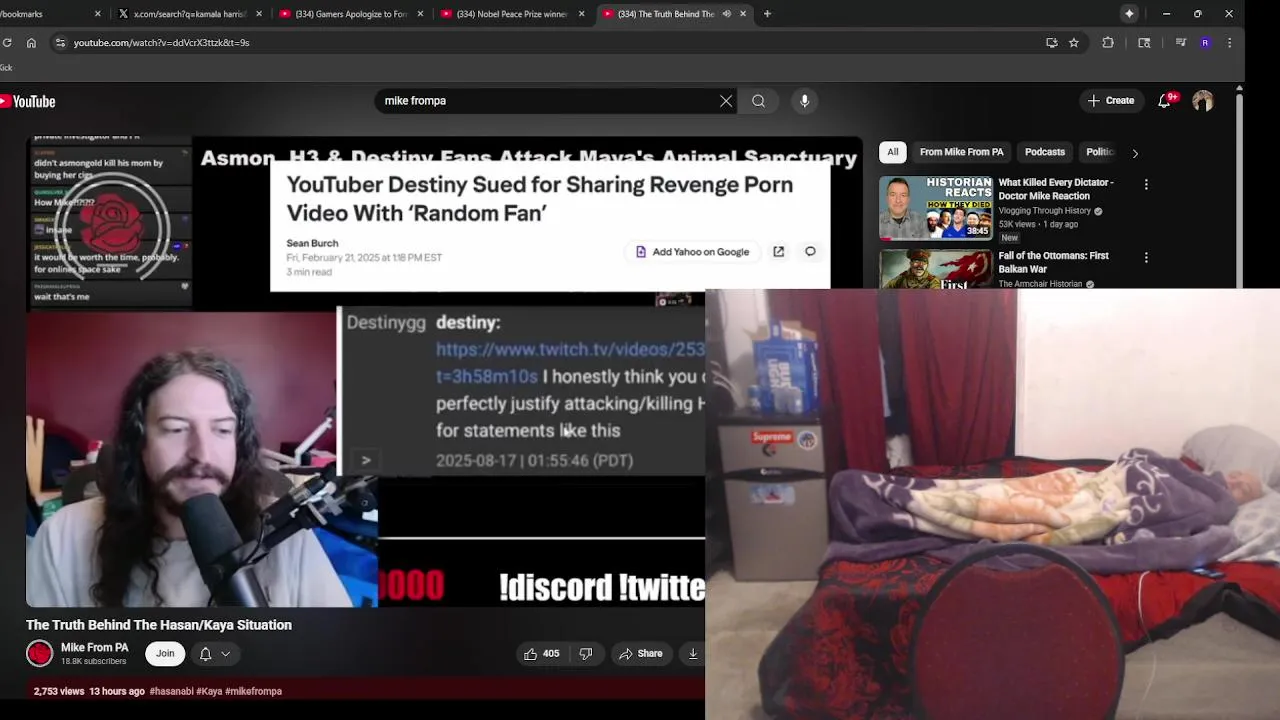This screenshot has width=1280, height=720.
Task: Open YouTube notifications bell
Action: 1165,101
